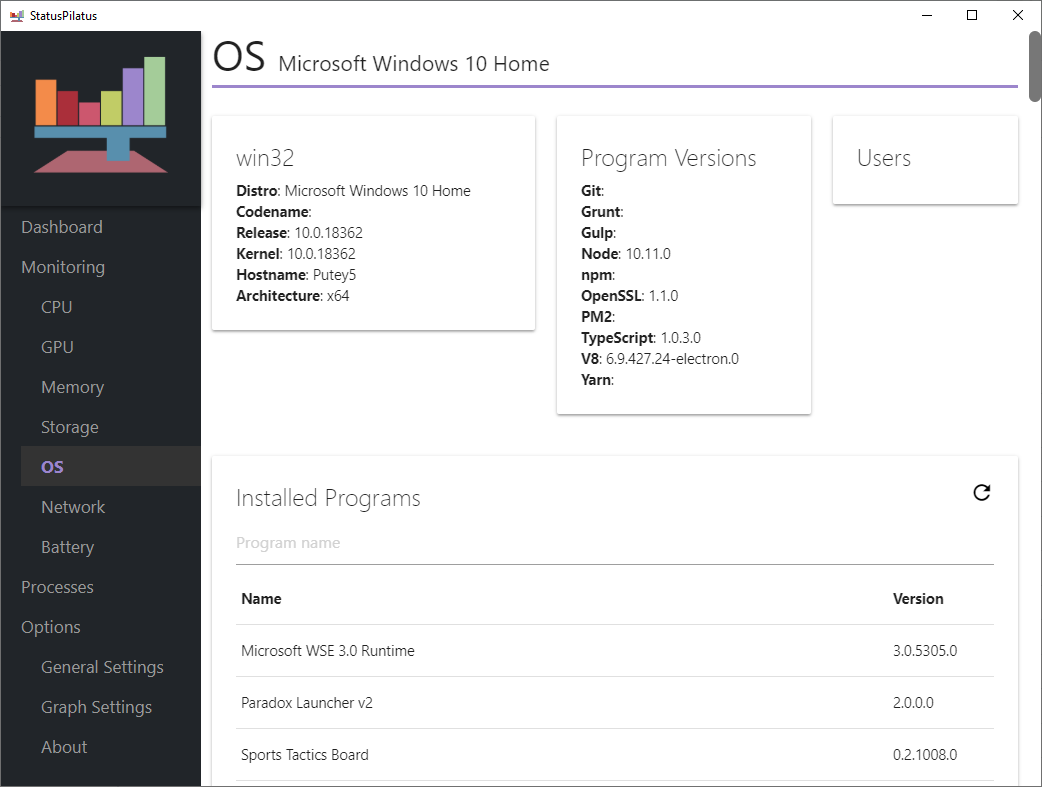The height and width of the screenshot is (787, 1042).
Task: Select the Paradox Launcher v2 row
Action: (615, 703)
